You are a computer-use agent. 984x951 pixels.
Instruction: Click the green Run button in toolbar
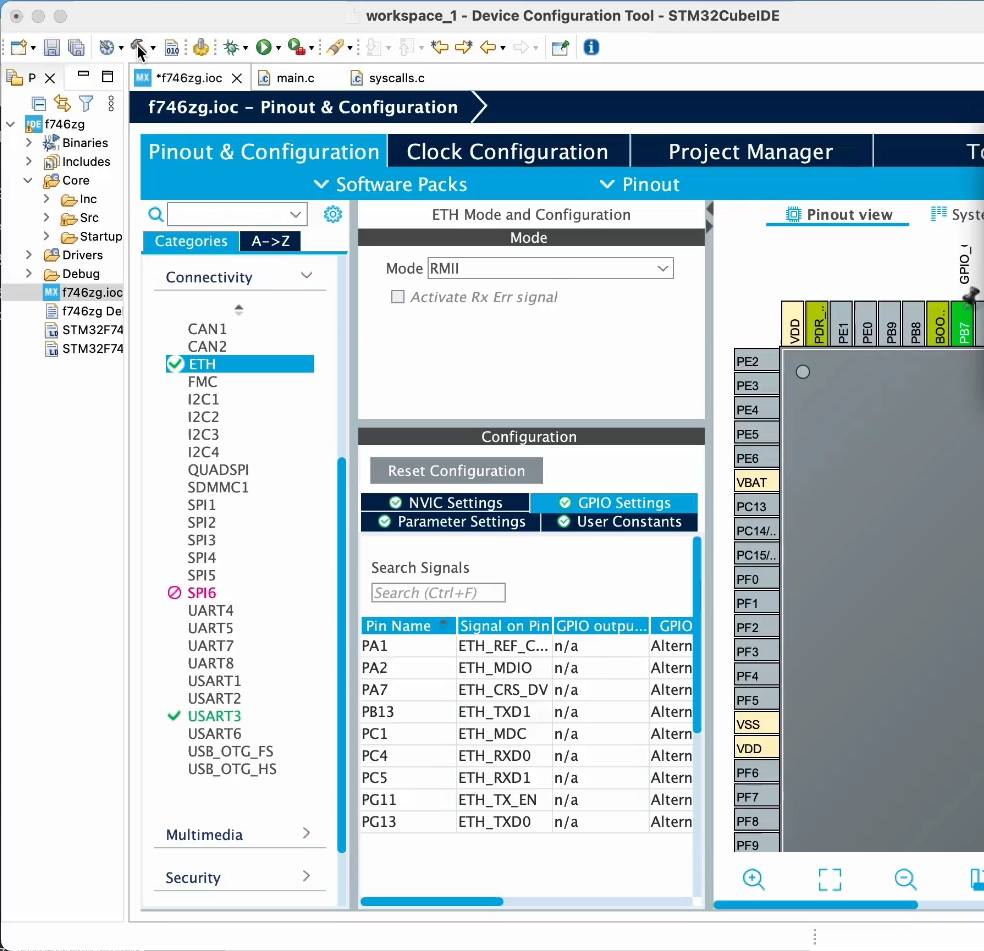[263, 47]
